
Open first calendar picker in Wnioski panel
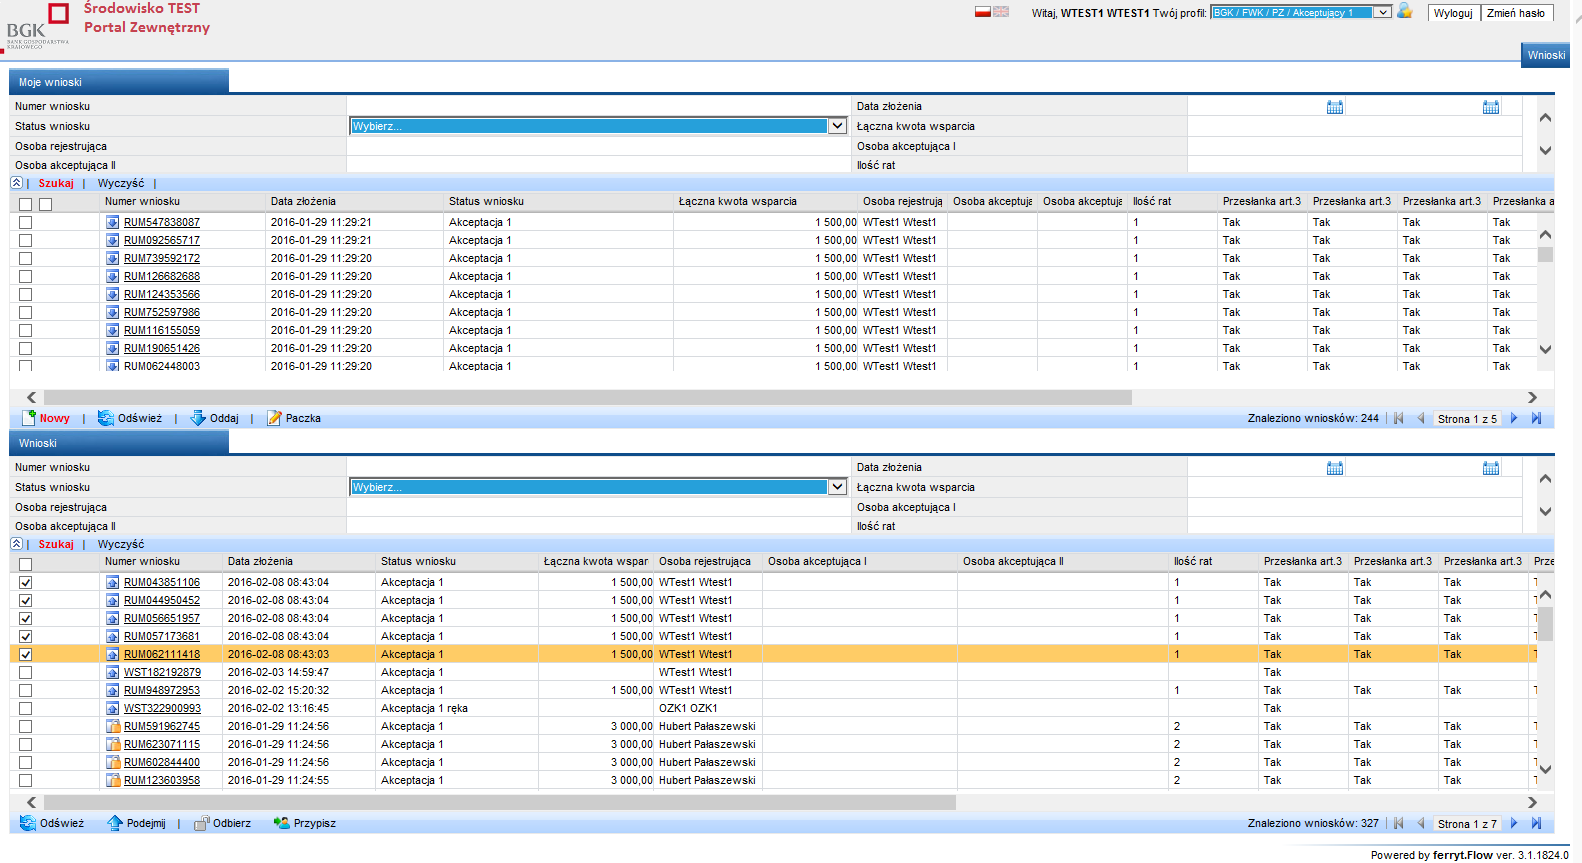(x=1335, y=467)
